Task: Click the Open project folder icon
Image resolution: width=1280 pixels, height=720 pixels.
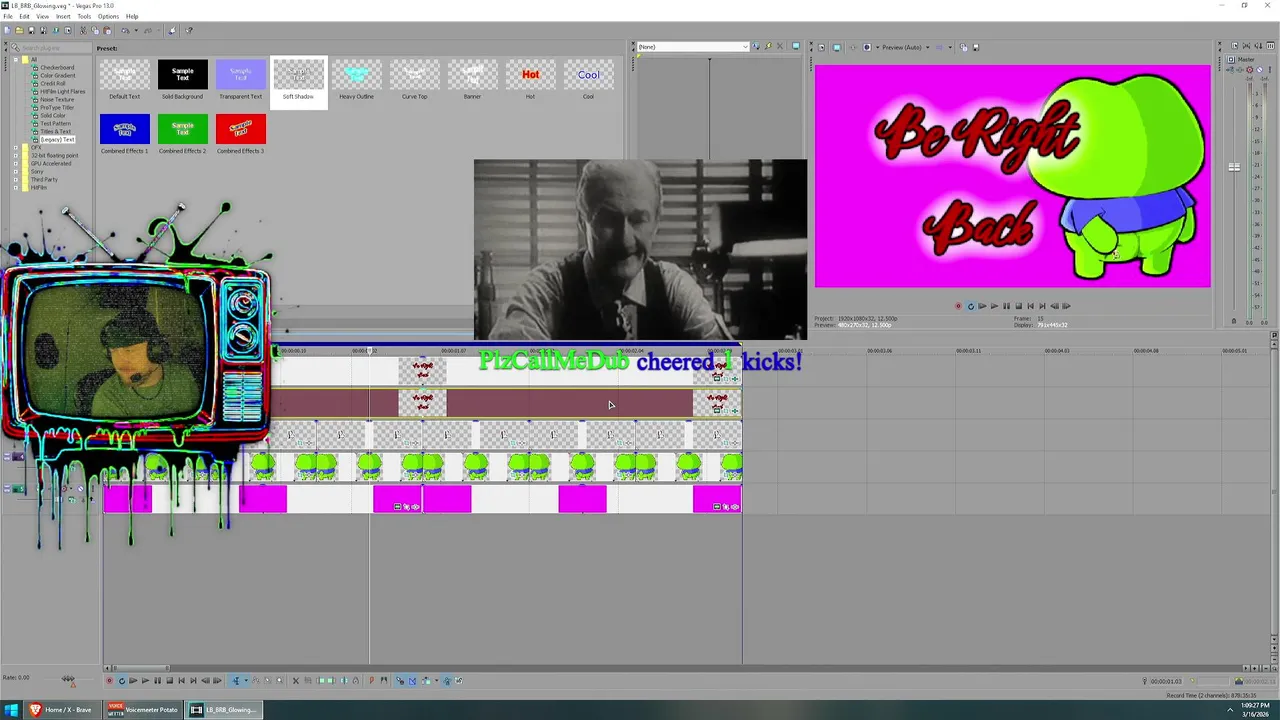Action: click(19, 30)
